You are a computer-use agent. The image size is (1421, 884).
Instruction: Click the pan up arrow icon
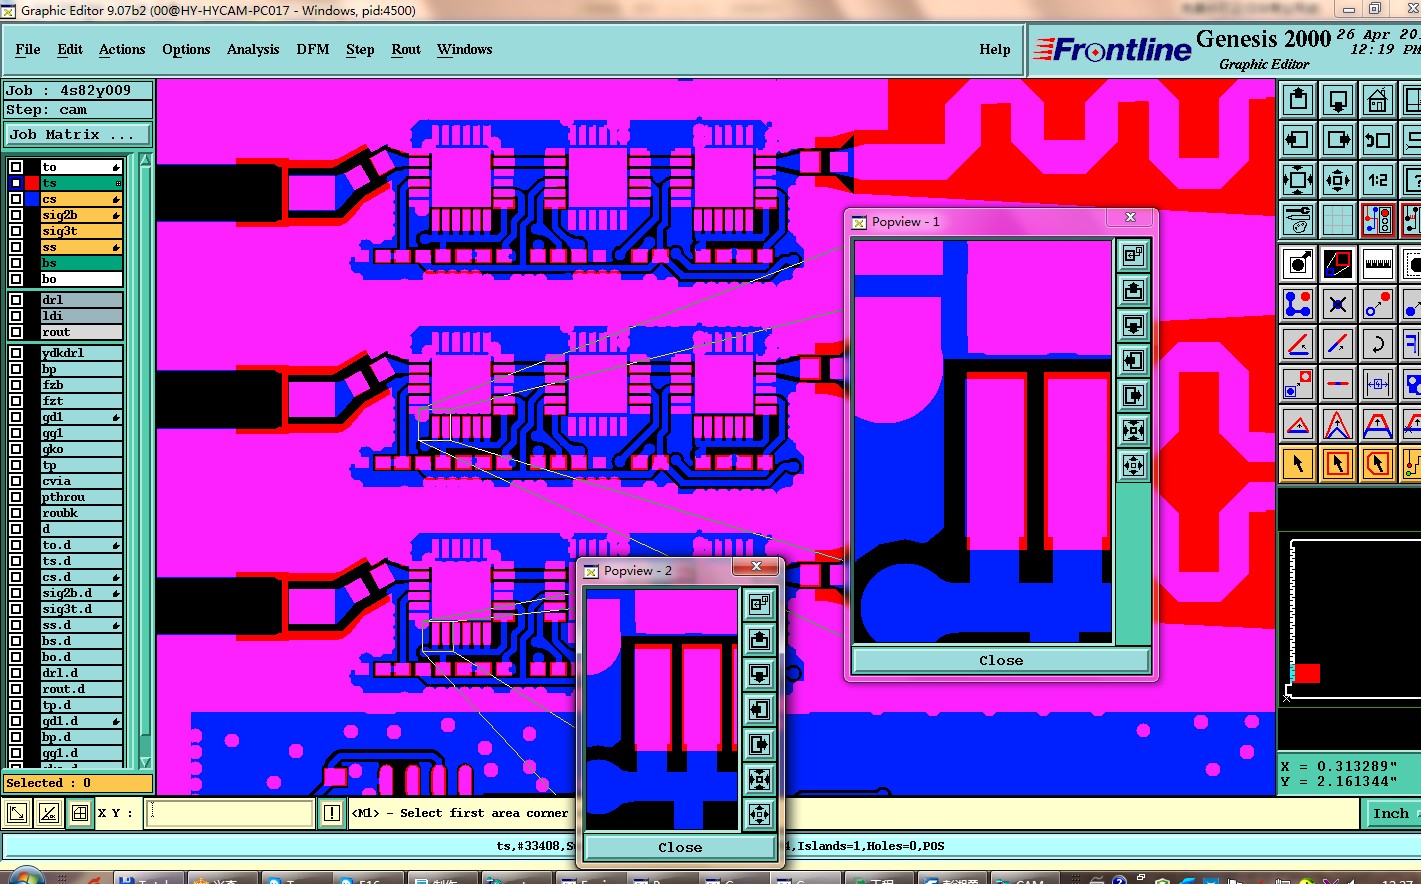[1298, 100]
